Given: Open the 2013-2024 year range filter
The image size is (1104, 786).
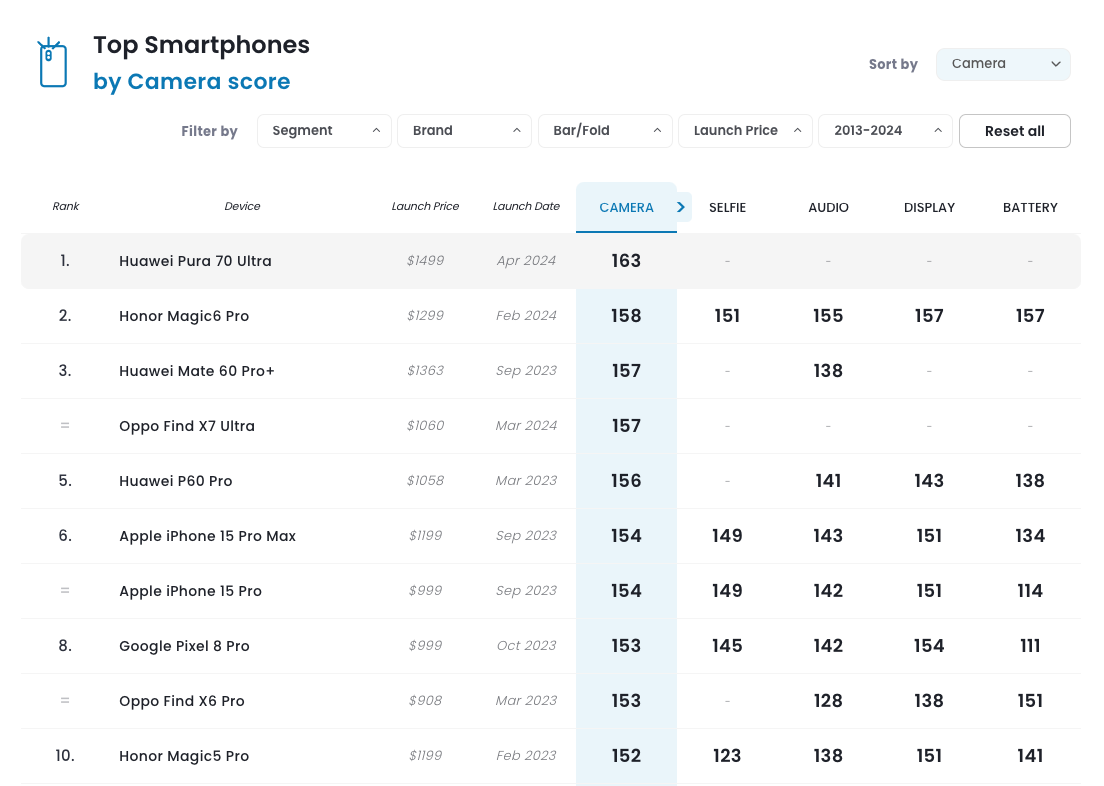Looking at the screenshot, I should coord(885,131).
